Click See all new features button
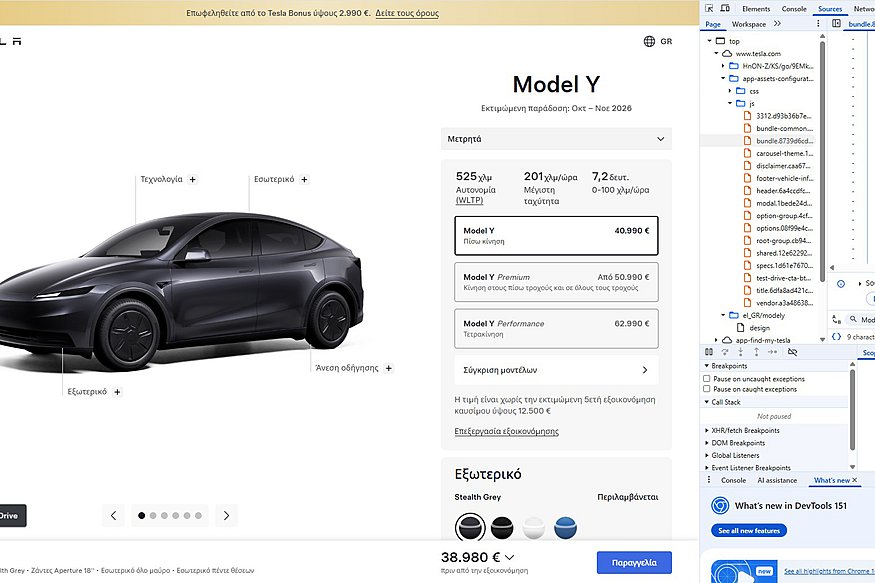The height and width of the screenshot is (583, 875). click(x=749, y=531)
